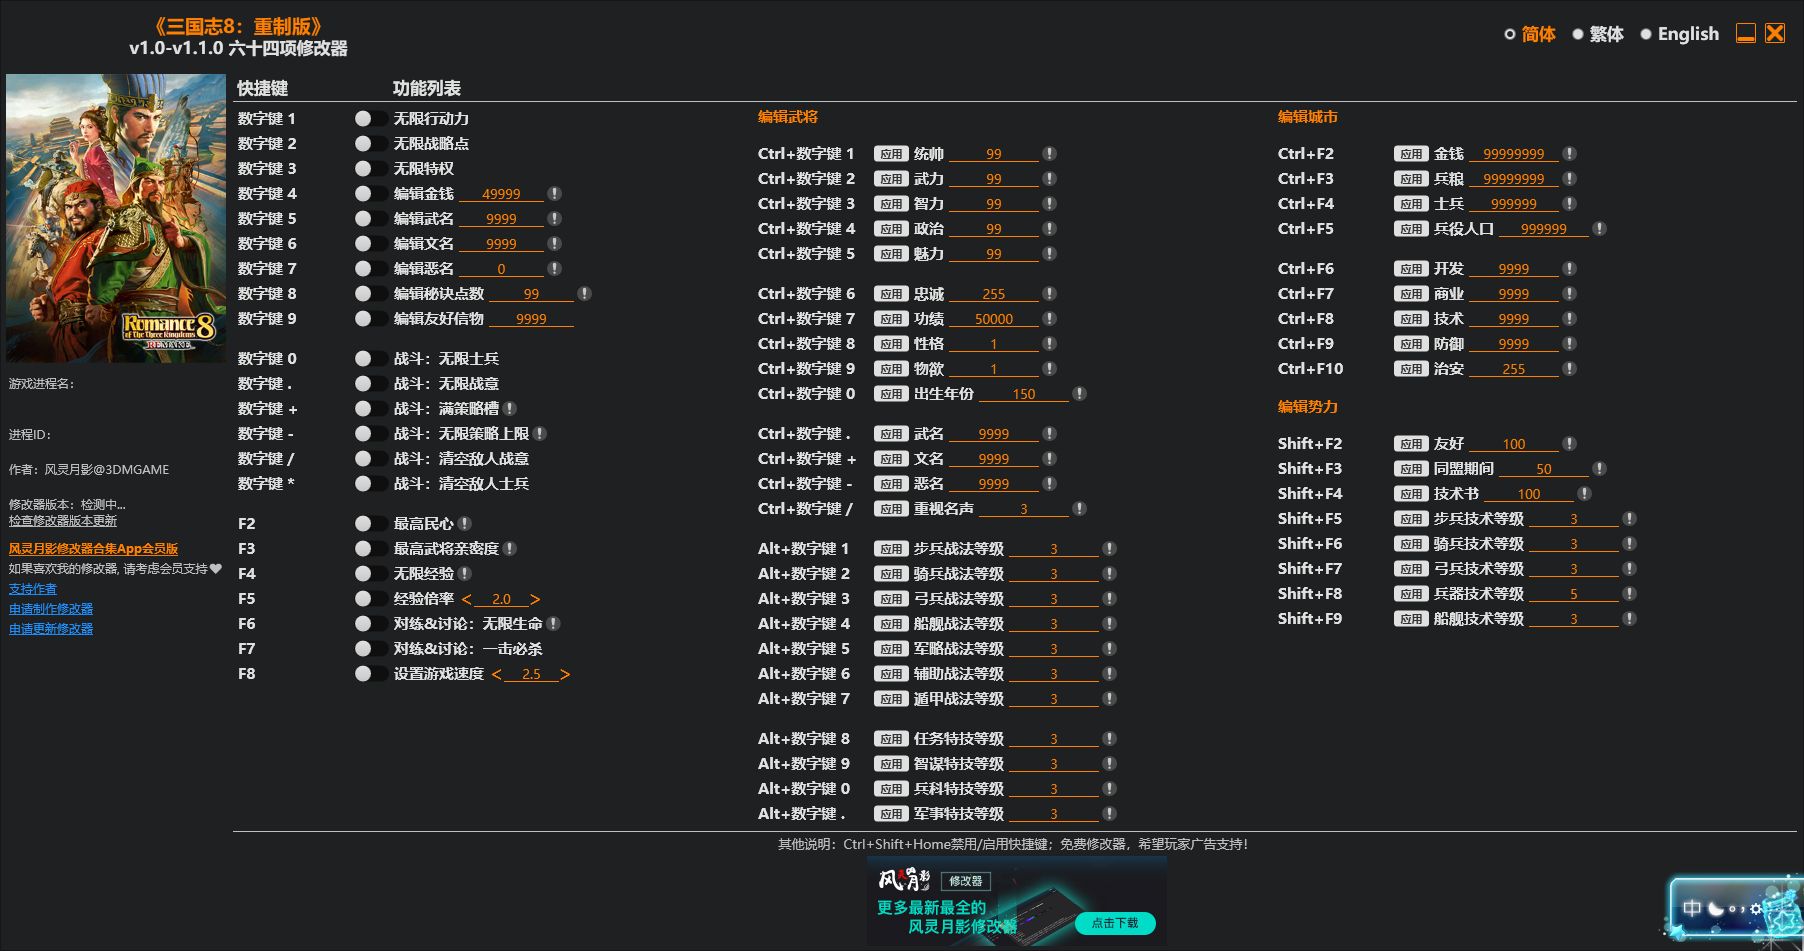The image size is (1804, 951).
Task: Toggle 无限行动力 switch on
Action: 370,119
